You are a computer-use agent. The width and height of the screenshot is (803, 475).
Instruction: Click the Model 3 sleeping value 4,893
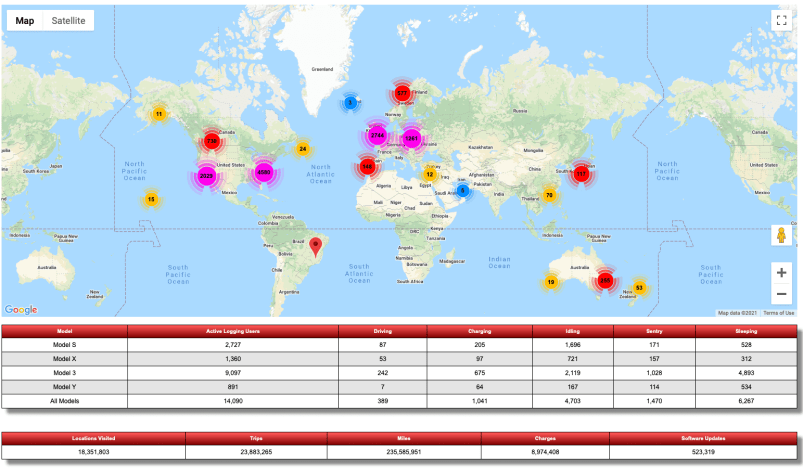[746, 373]
